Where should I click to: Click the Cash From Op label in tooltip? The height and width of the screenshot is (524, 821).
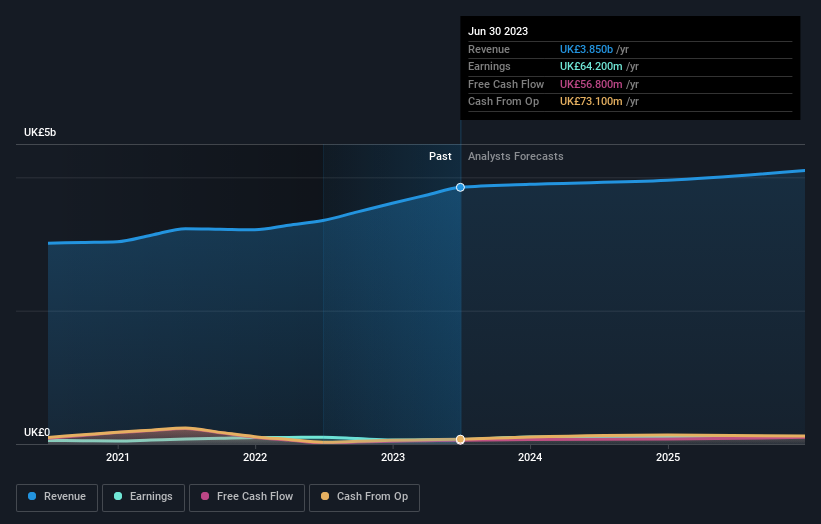503,102
